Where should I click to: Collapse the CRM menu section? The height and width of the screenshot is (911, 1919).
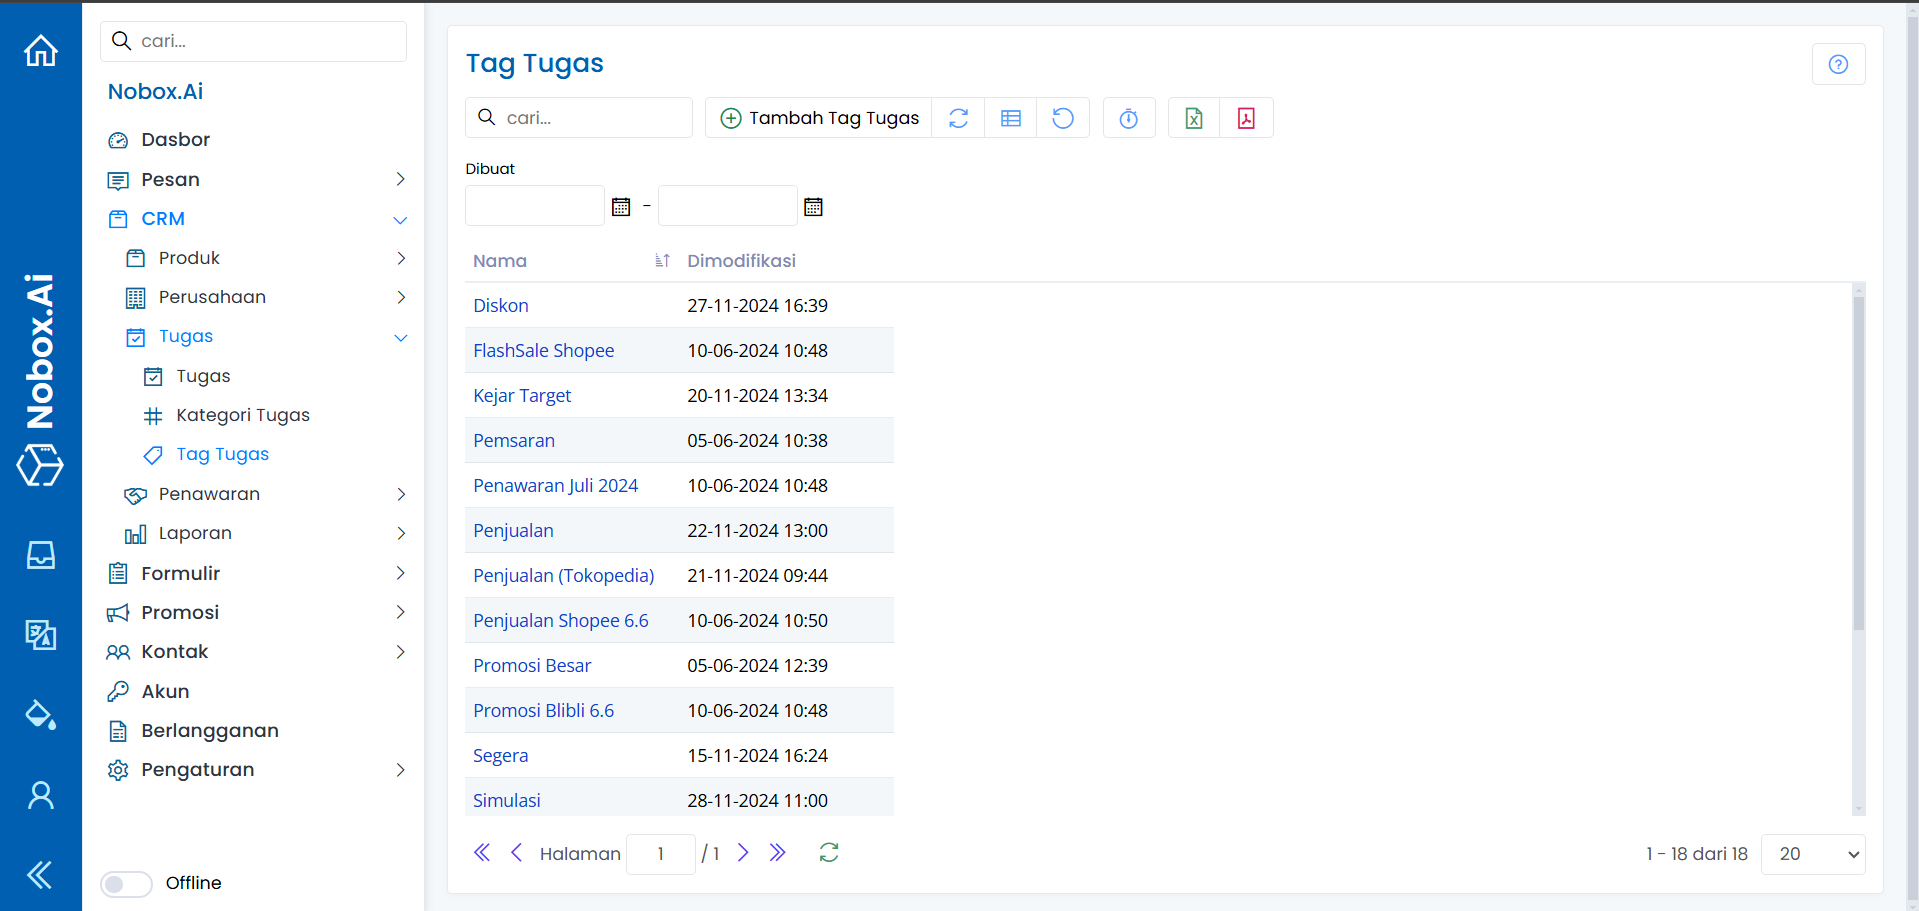pyautogui.click(x=400, y=219)
